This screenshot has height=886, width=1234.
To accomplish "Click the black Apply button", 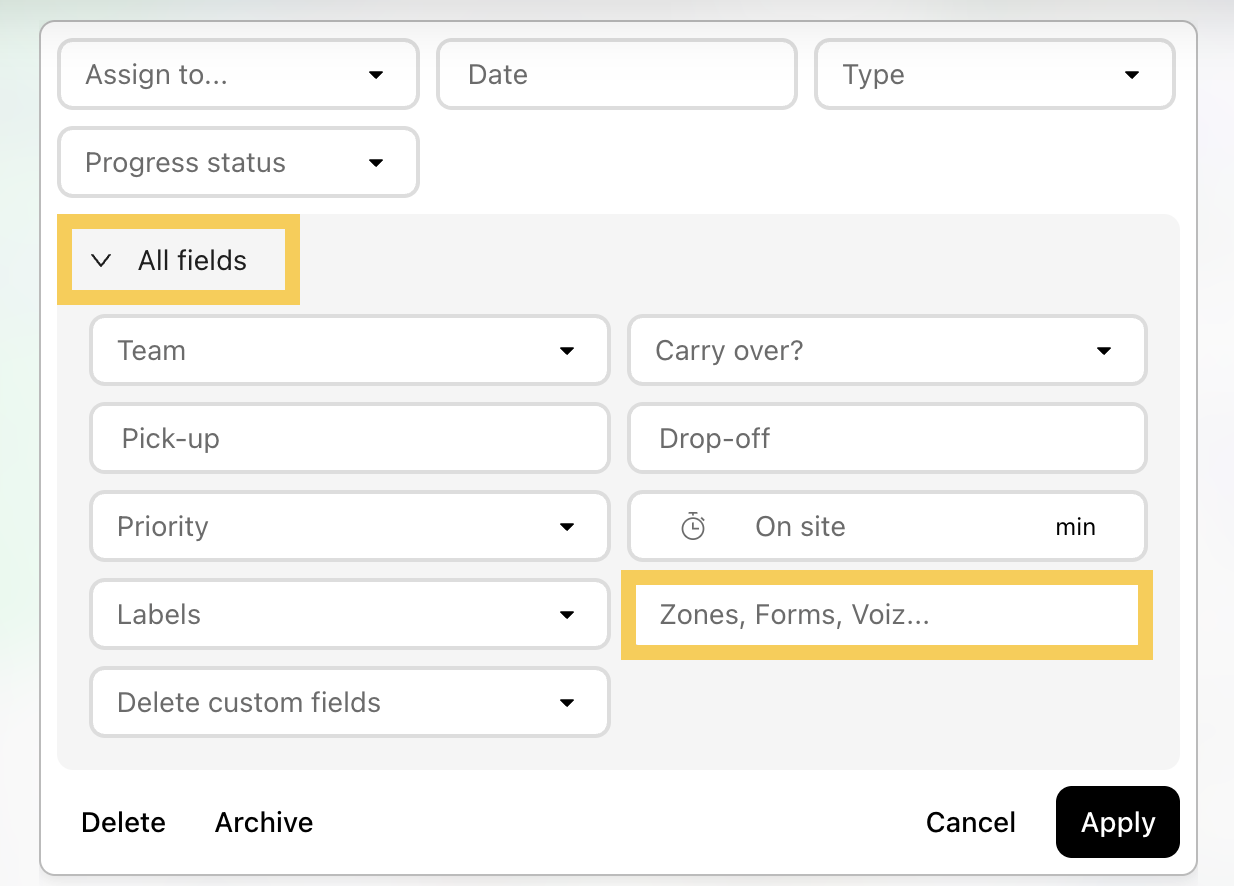I will pos(1118,822).
